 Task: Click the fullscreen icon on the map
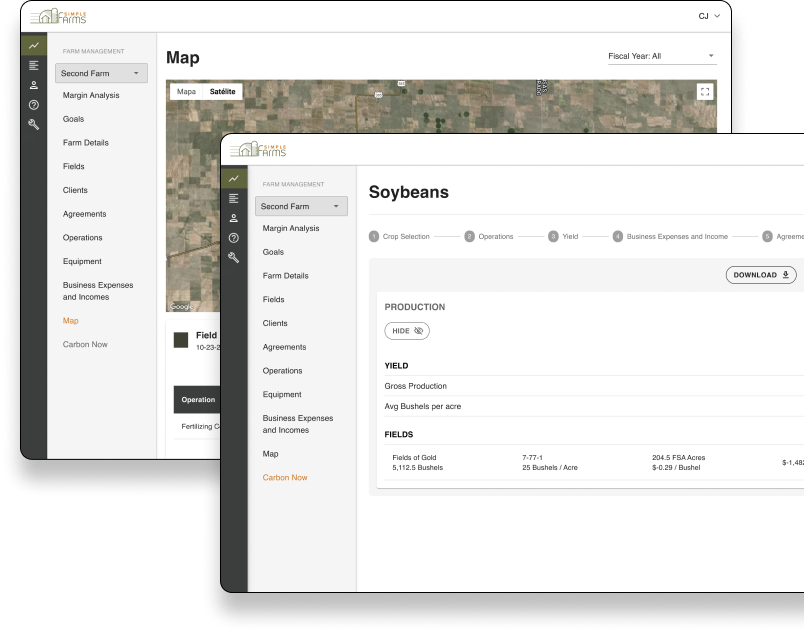click(x=704, y=92)
